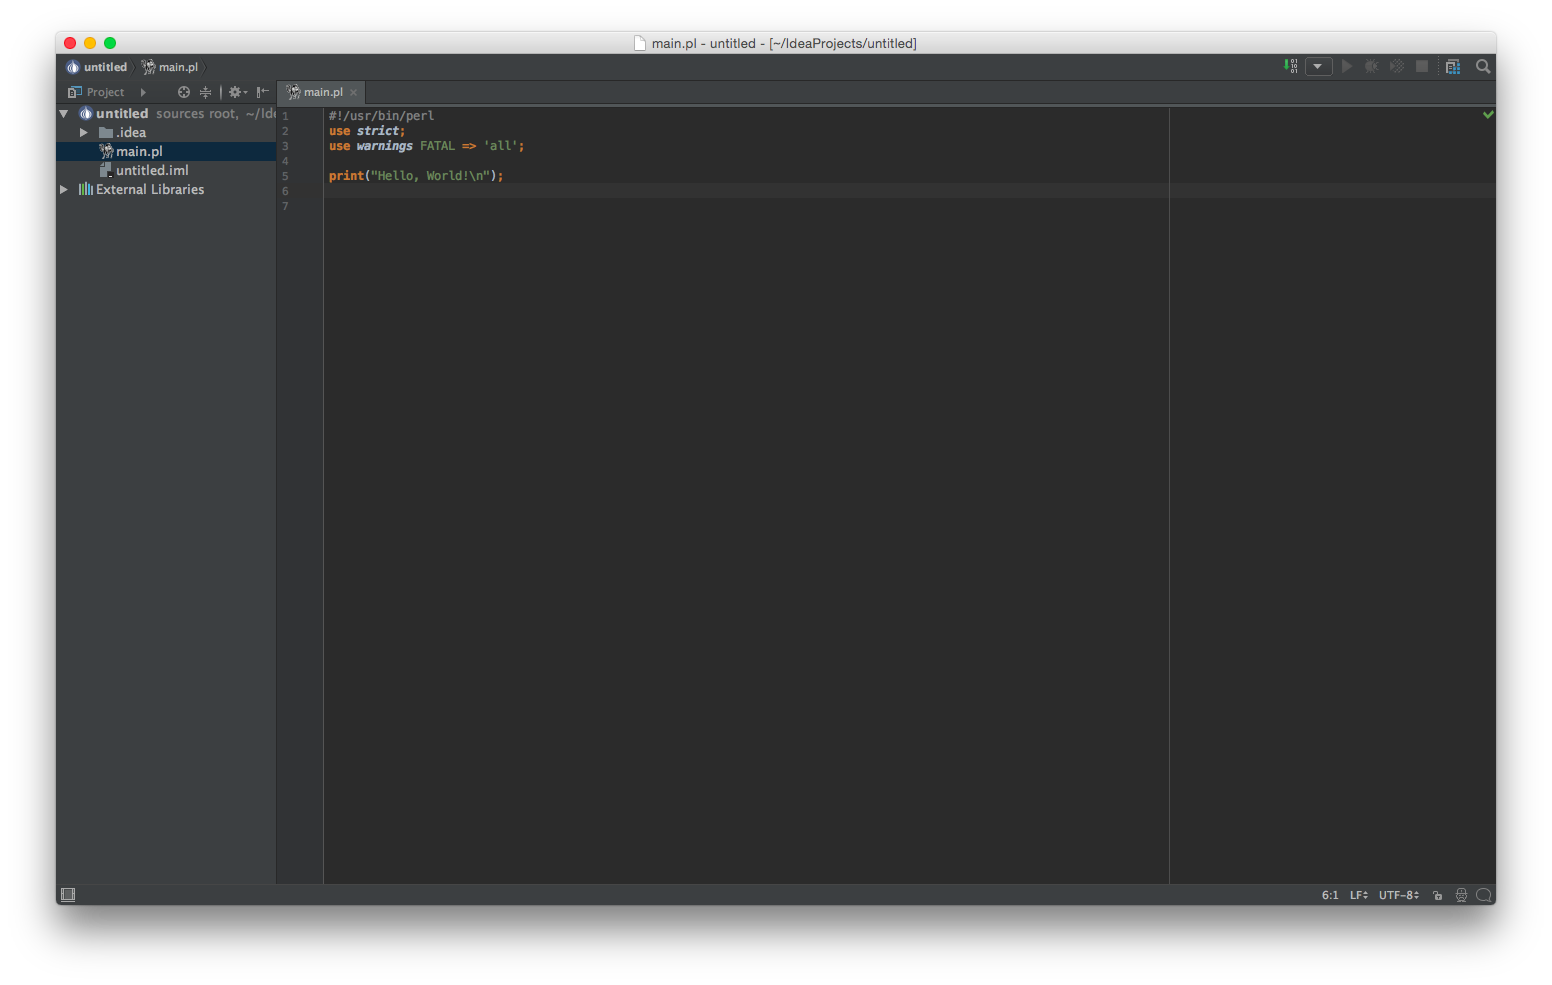The height and width of the screenshot is (985, 1552).
Task: Open the Hector inspections profile icon
Action: coord(1461,895)
